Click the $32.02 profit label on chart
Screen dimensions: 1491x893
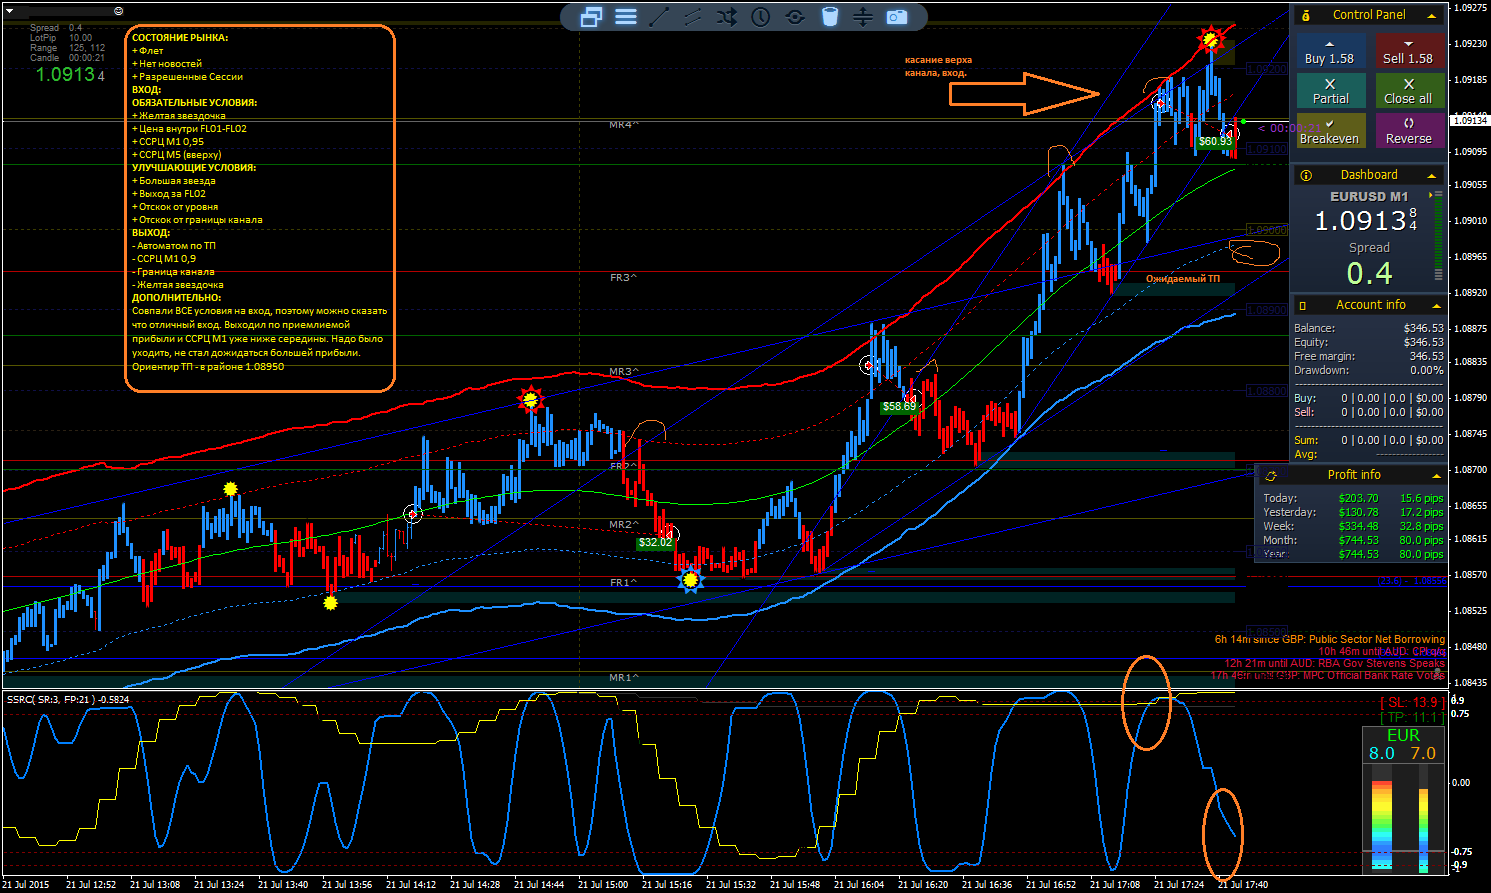click(x=655, y=542)
